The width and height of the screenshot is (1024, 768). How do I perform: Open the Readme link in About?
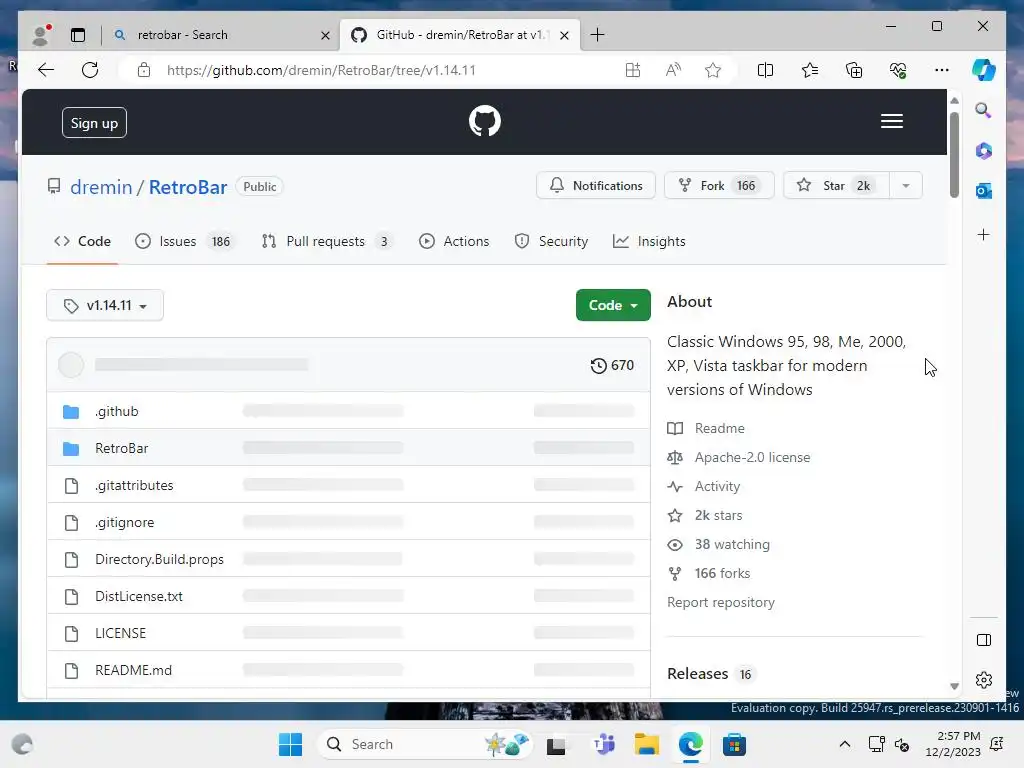coord(706,428)
